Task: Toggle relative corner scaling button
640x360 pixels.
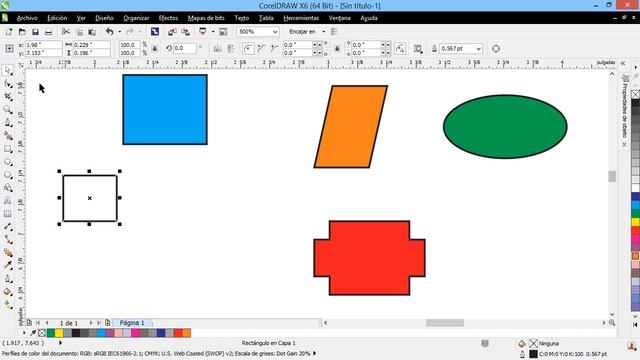Action: 400,49
